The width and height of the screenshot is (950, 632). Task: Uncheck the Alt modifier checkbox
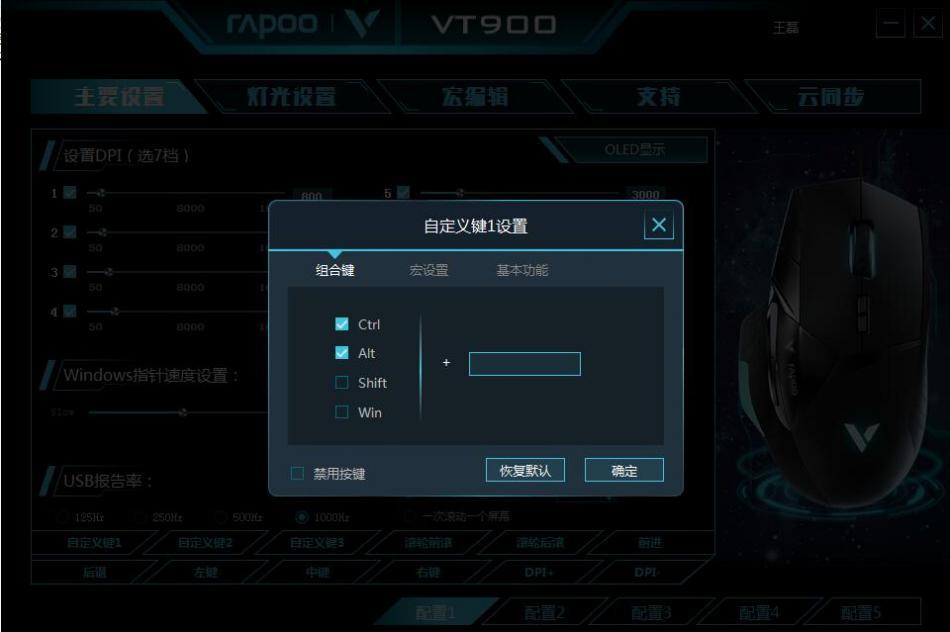pyautogui.click(x=342, y=353)
